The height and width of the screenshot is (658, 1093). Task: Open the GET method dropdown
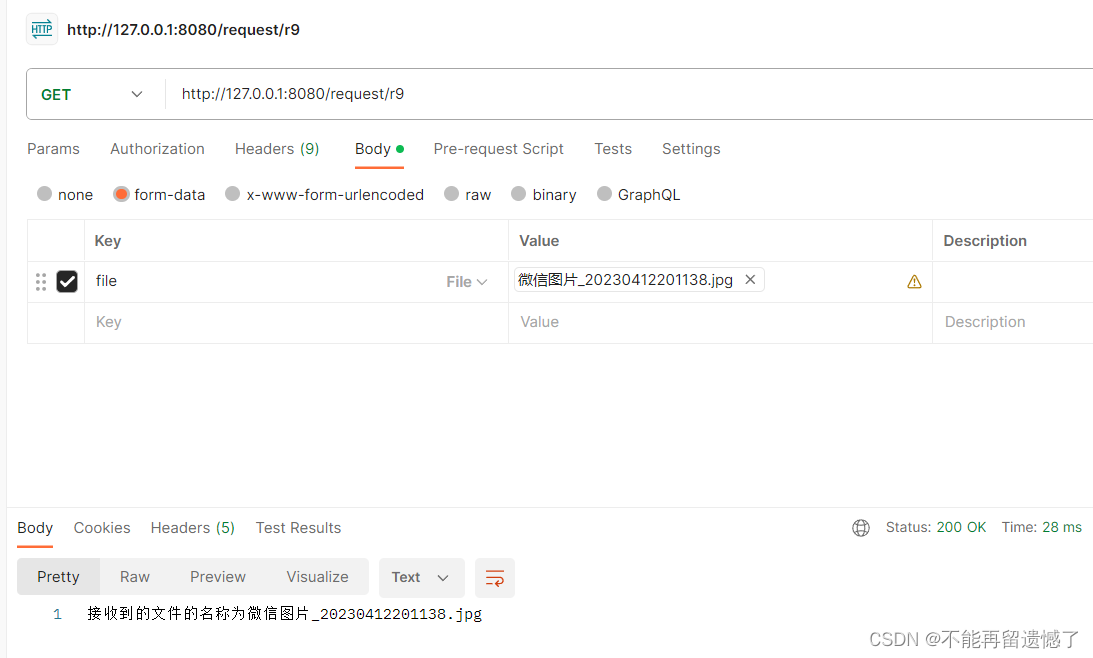click(x=92, y=94)
